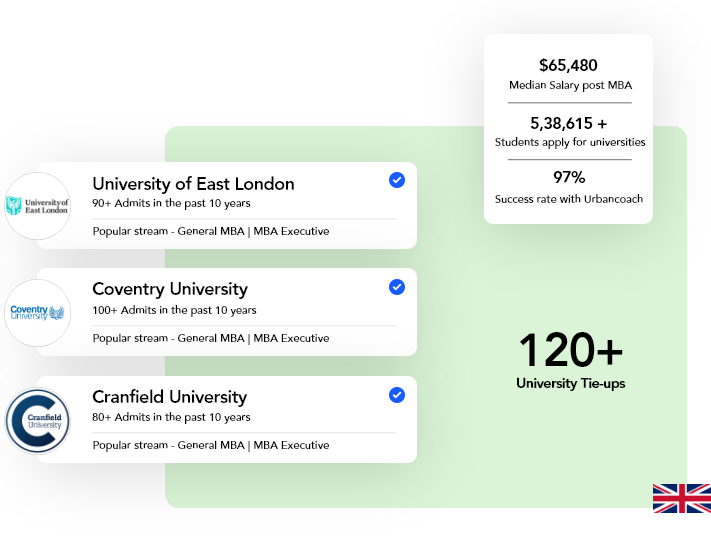The image size is (711, 557).
Task: Click the 120+ University Tie-ups number
Action: tap(570, 351)
